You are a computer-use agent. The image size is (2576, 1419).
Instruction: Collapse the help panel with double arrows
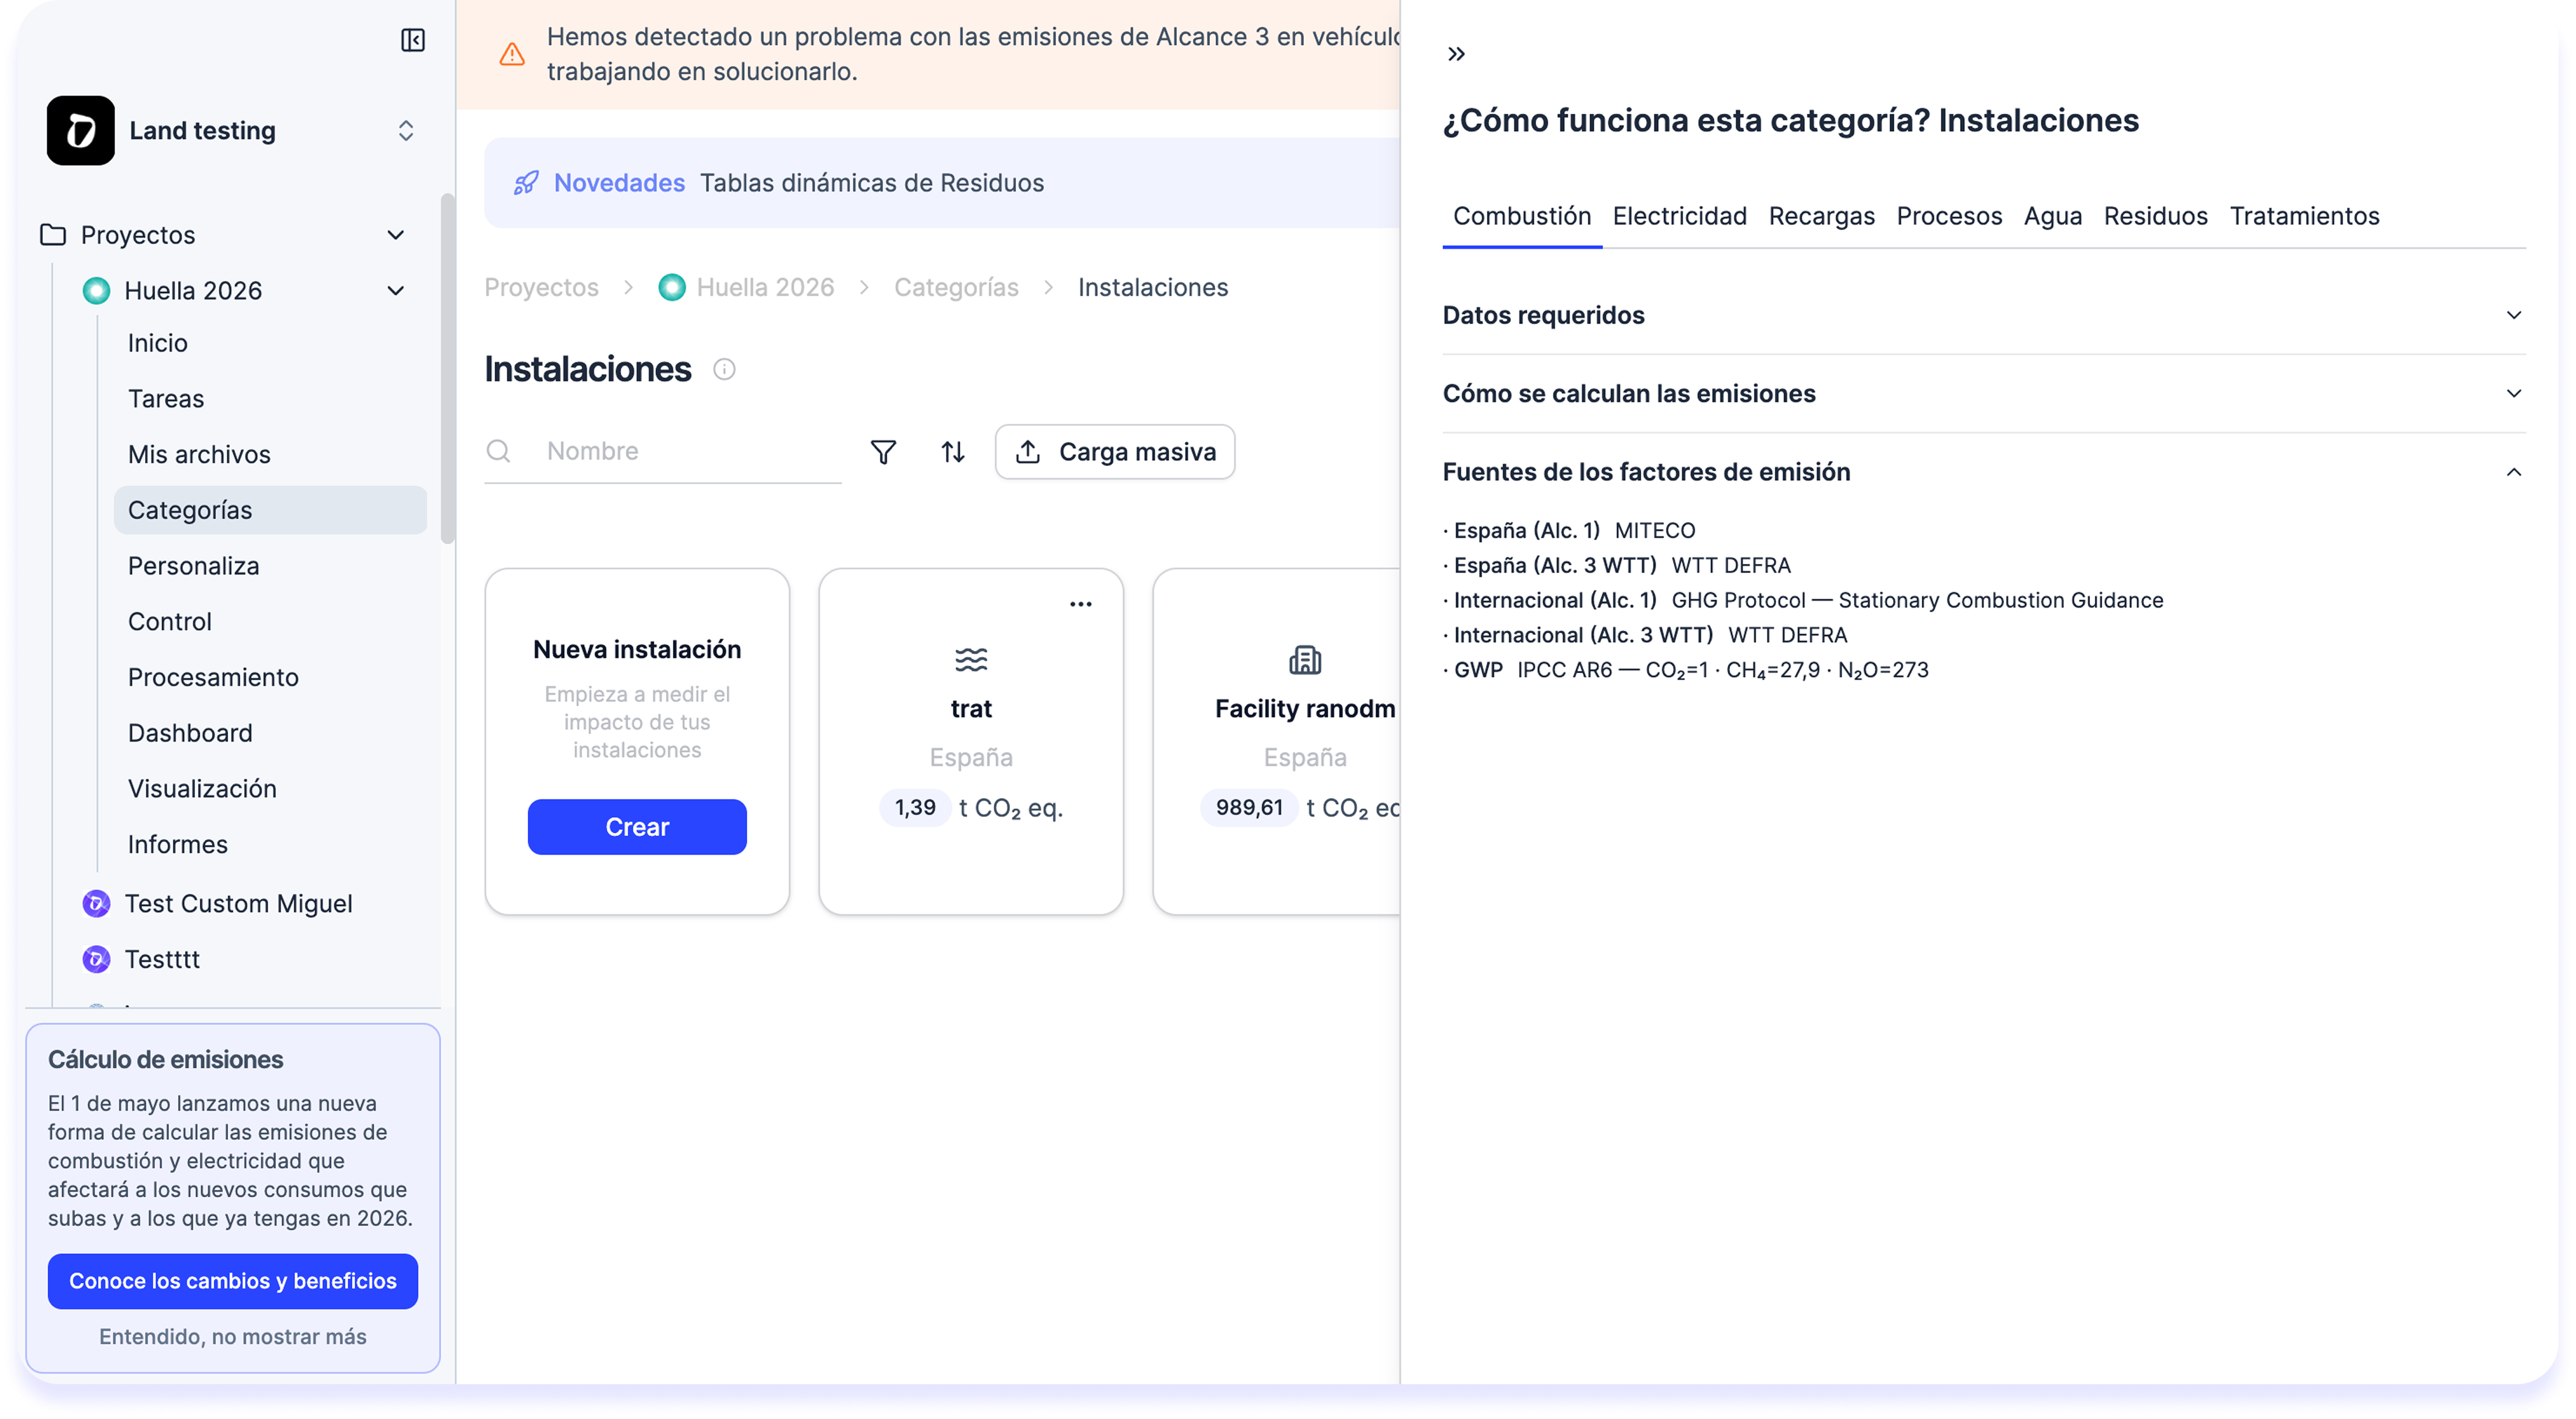pyautogui.click(x=1456, y=53)
